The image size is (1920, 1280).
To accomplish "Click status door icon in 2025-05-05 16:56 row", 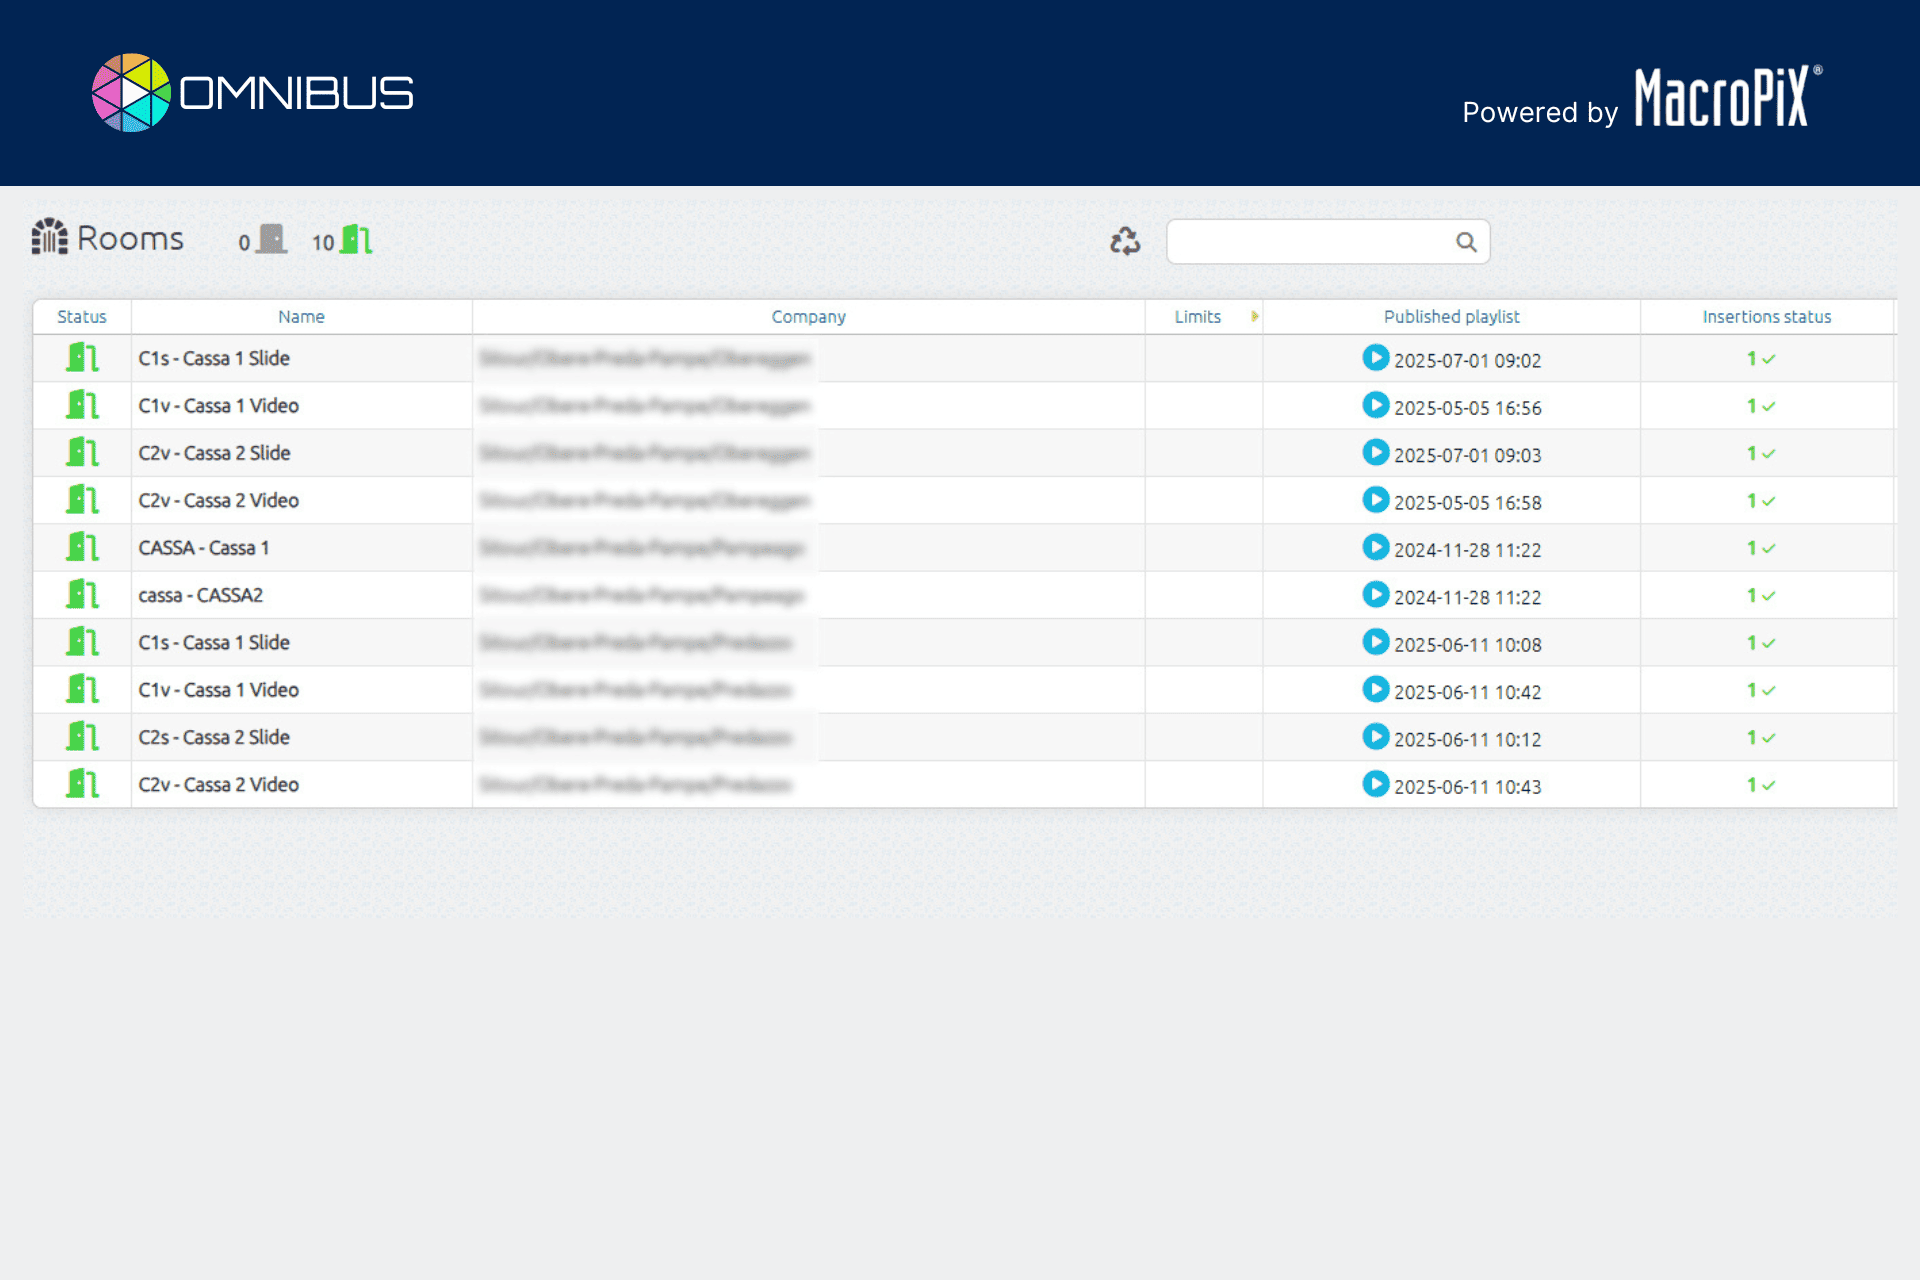I will coord(82,405).
